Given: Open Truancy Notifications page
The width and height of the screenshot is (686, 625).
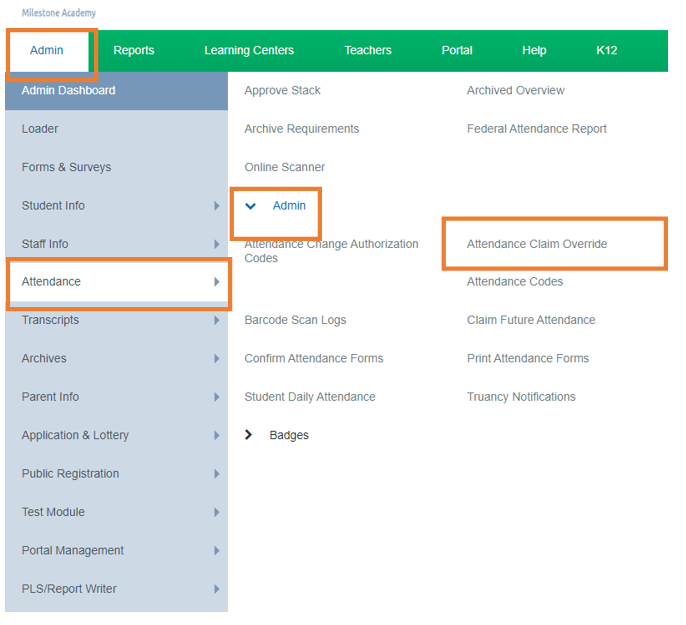Looking at the screenshot, I should pos(521,397).
